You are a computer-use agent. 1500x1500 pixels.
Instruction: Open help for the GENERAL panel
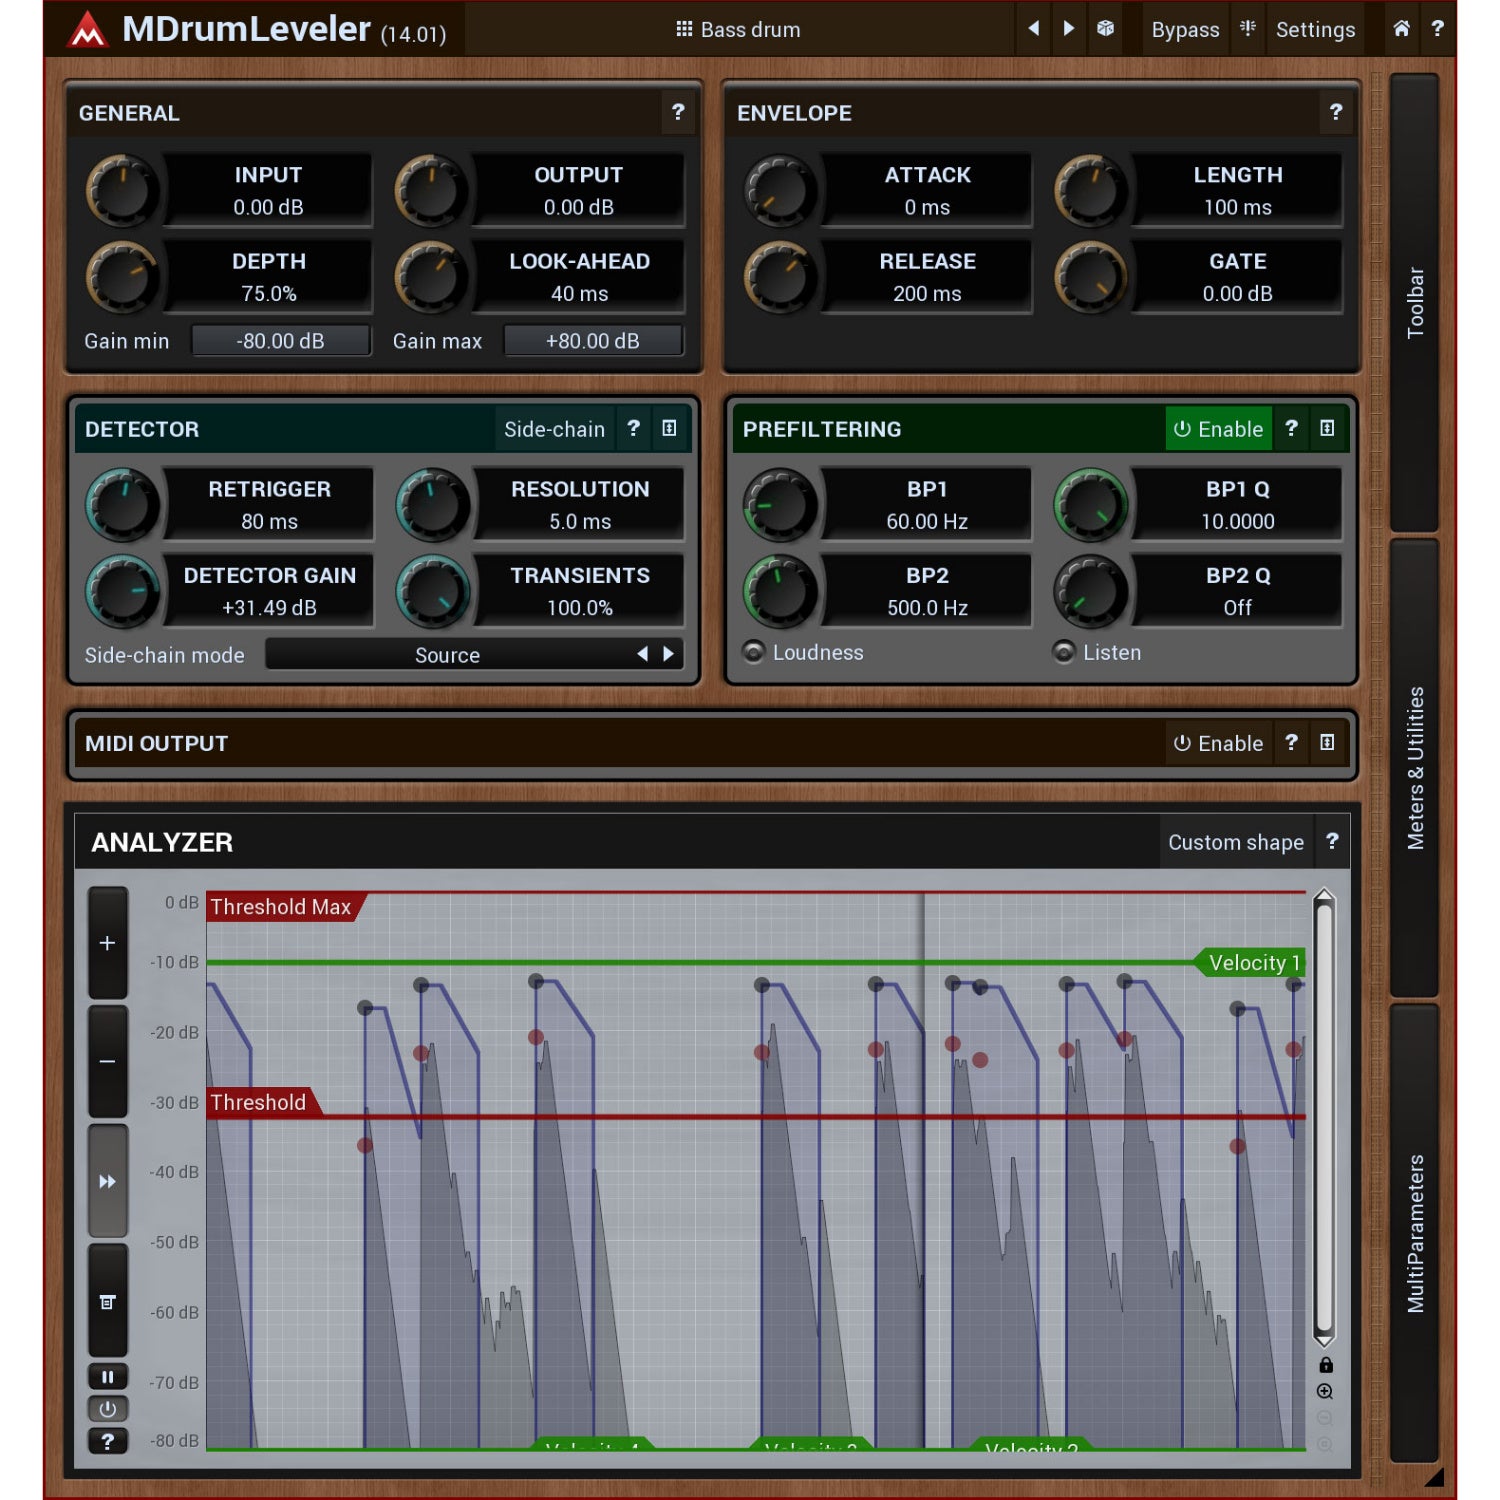(x=678, y=112)
